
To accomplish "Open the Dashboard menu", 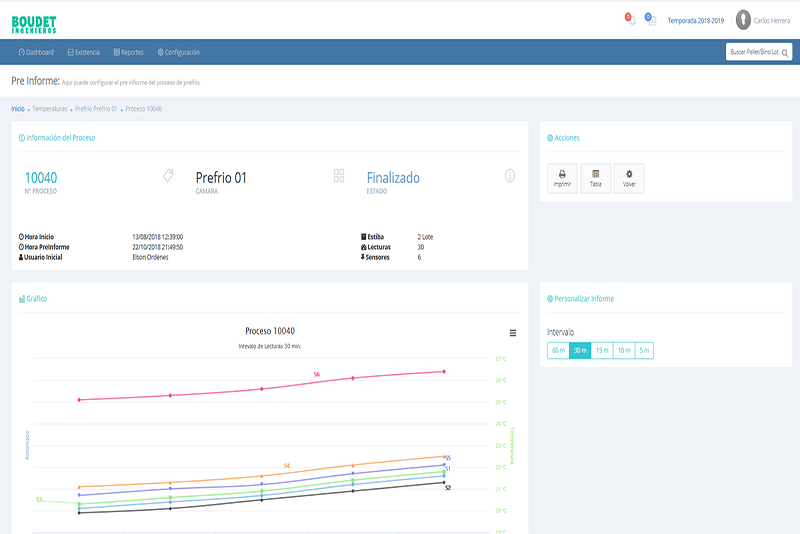I will click(x=36, y=52).
